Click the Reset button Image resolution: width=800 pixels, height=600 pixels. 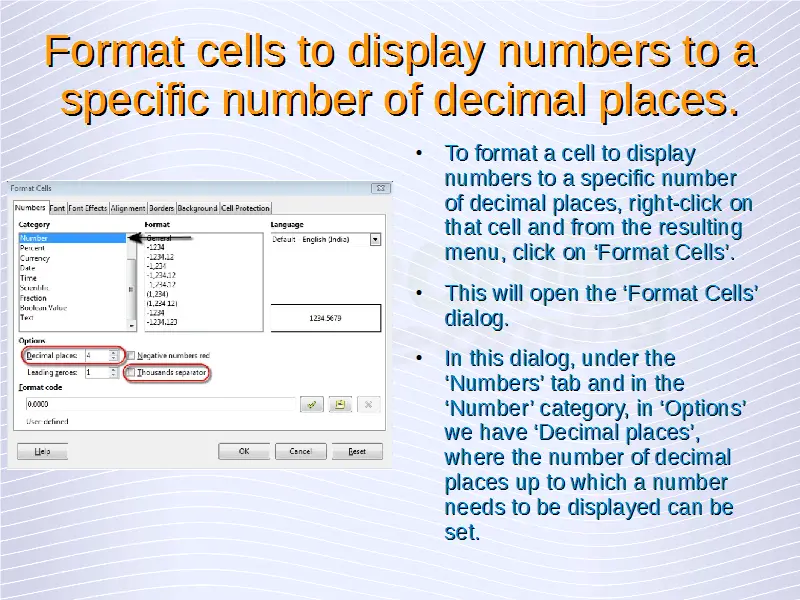tap(357, 451)
